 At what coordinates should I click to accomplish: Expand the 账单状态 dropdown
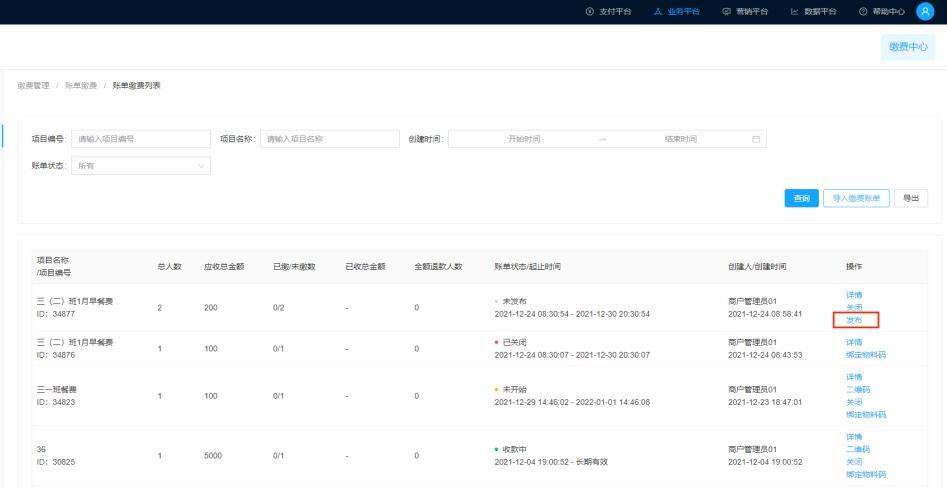coord(141,165)
